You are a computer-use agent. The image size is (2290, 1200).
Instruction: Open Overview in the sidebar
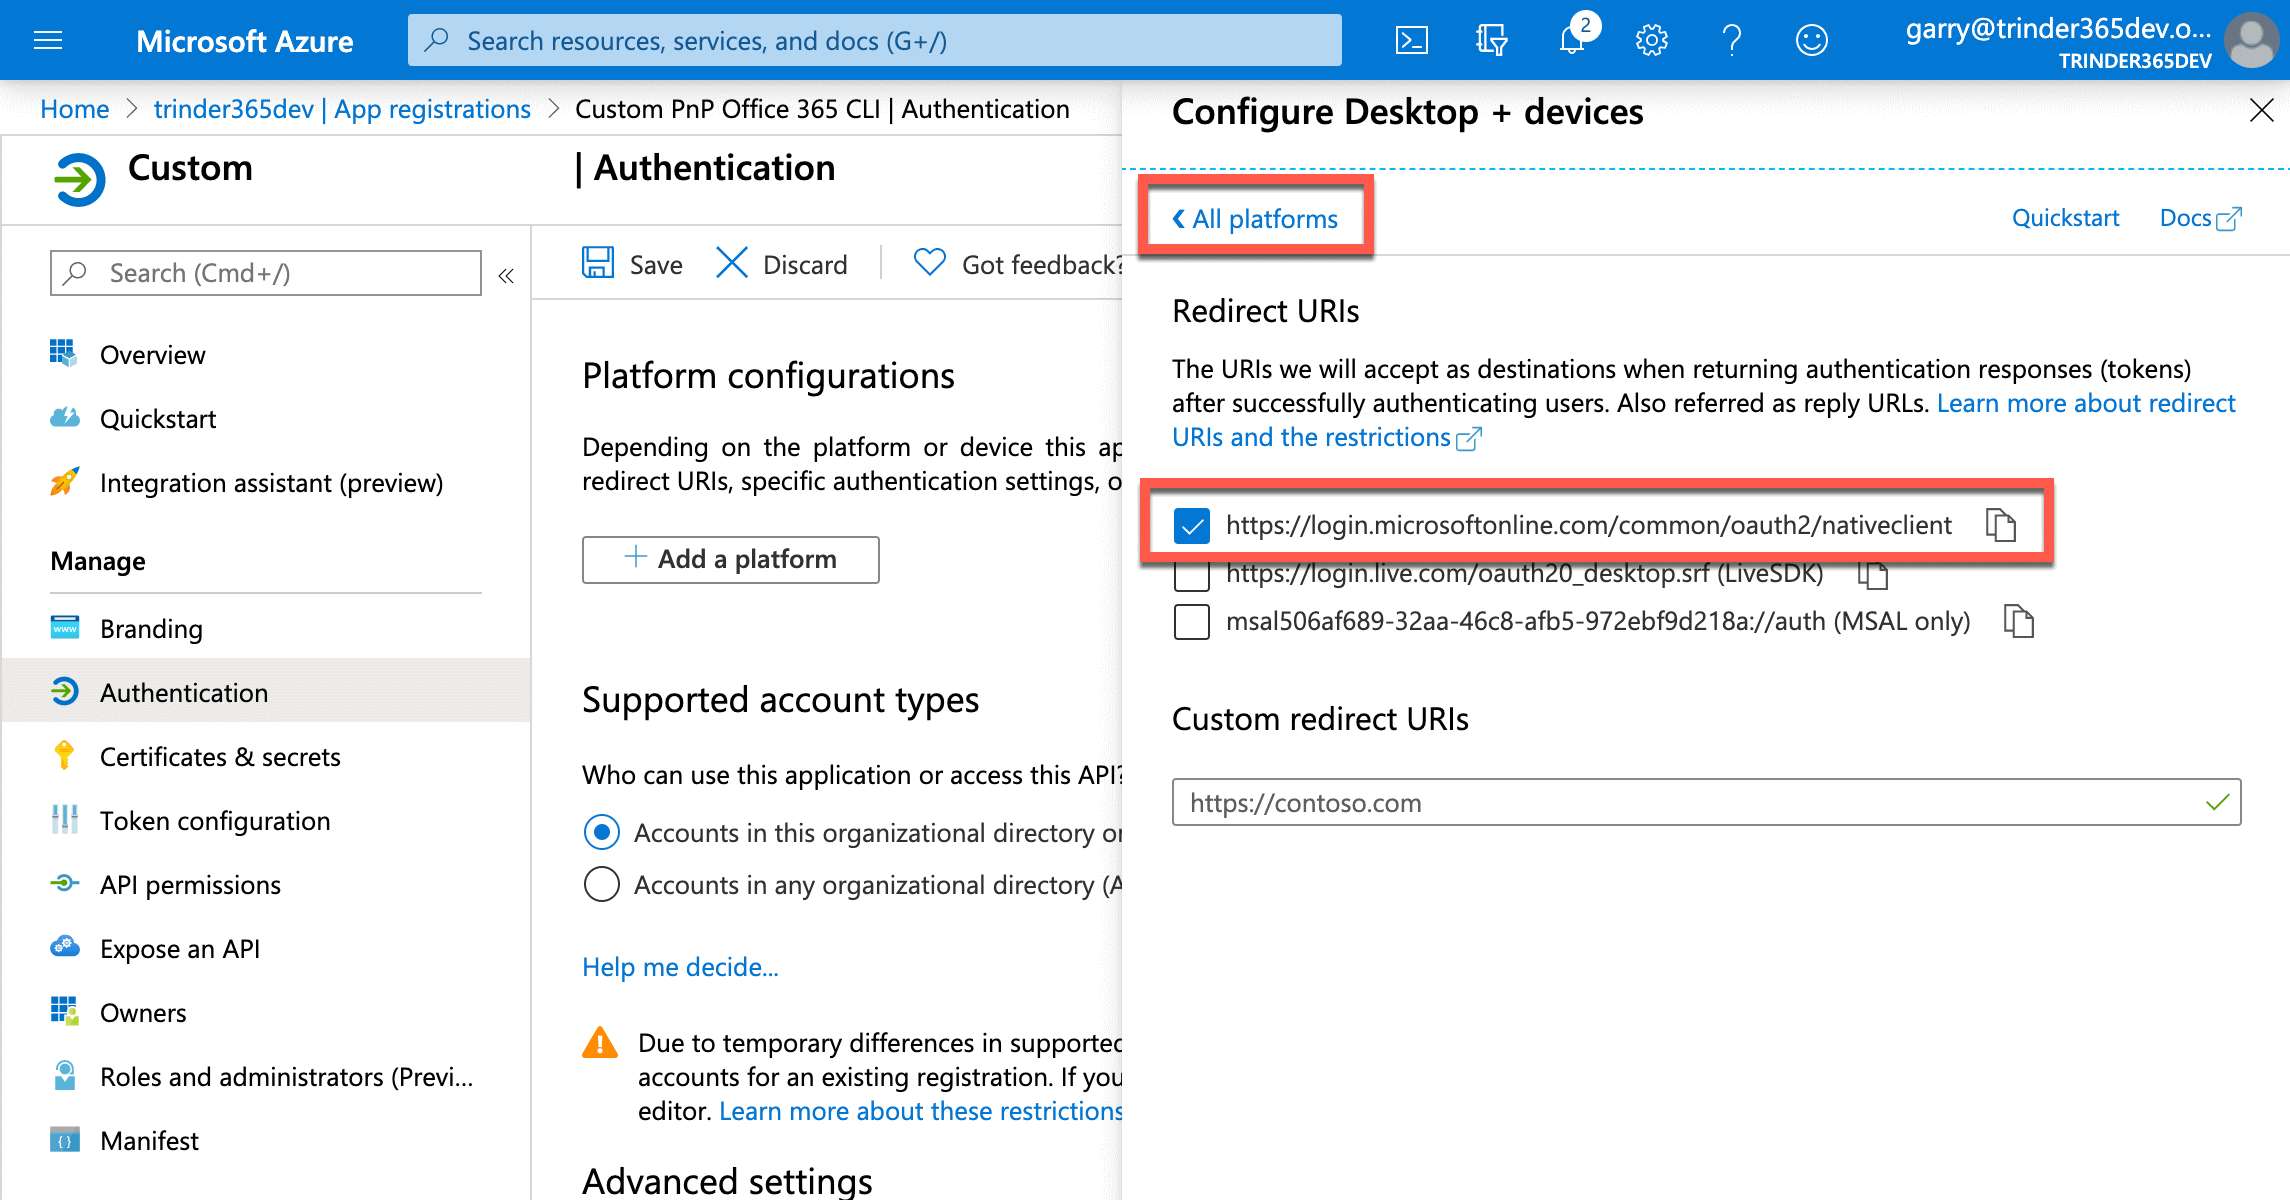click(x=152, y=355)
